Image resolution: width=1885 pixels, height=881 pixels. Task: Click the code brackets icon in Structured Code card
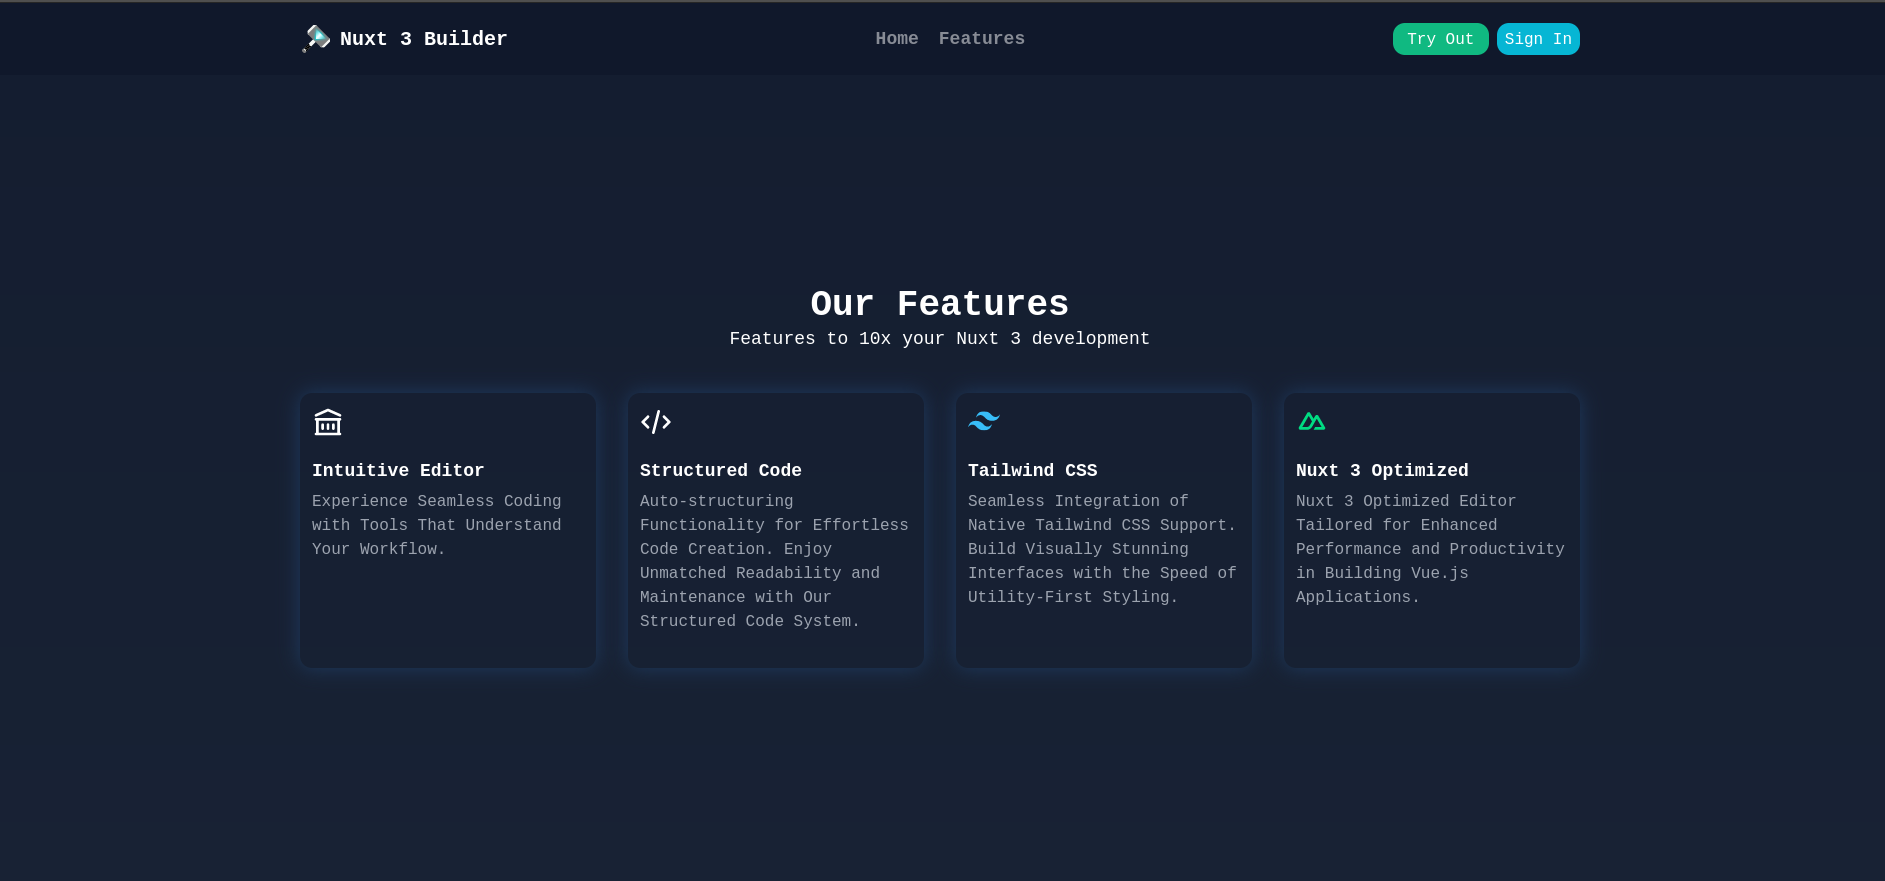[x=656, y=422]
